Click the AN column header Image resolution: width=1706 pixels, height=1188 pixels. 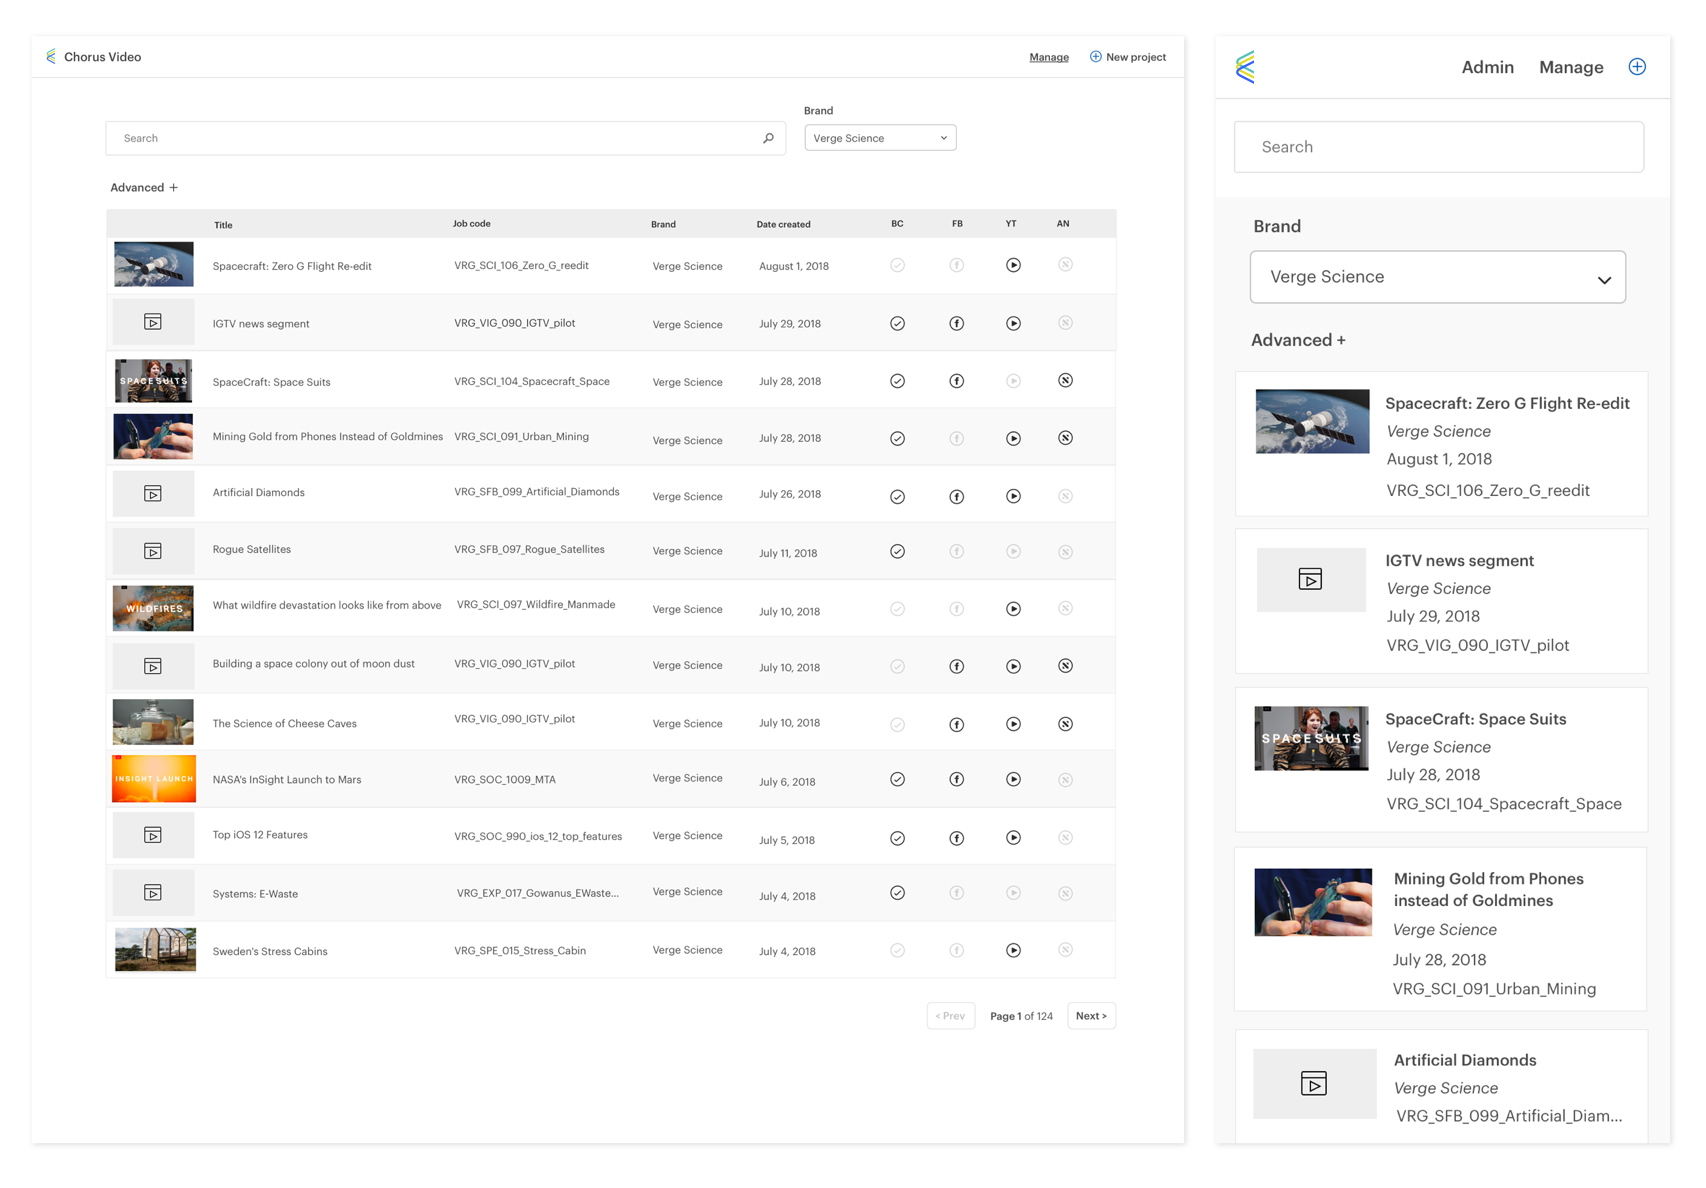[1063, 224]
